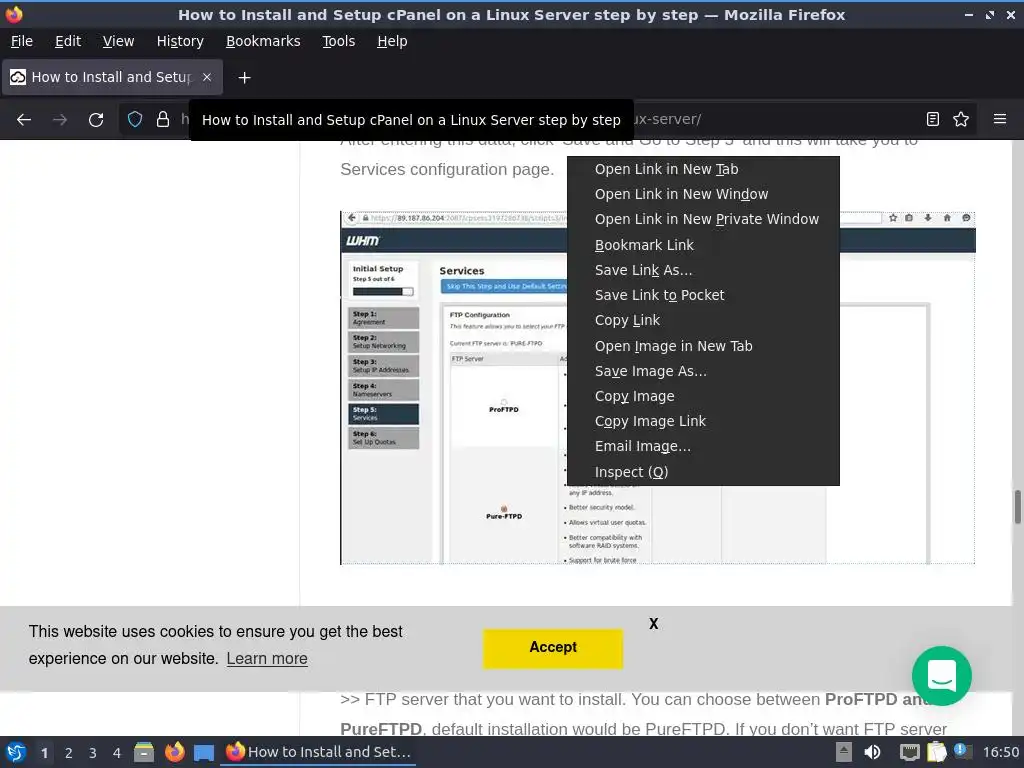Open the update notifier tray icon
Image resolution: width=1024 pixels, height=768 pixels.
962,751
